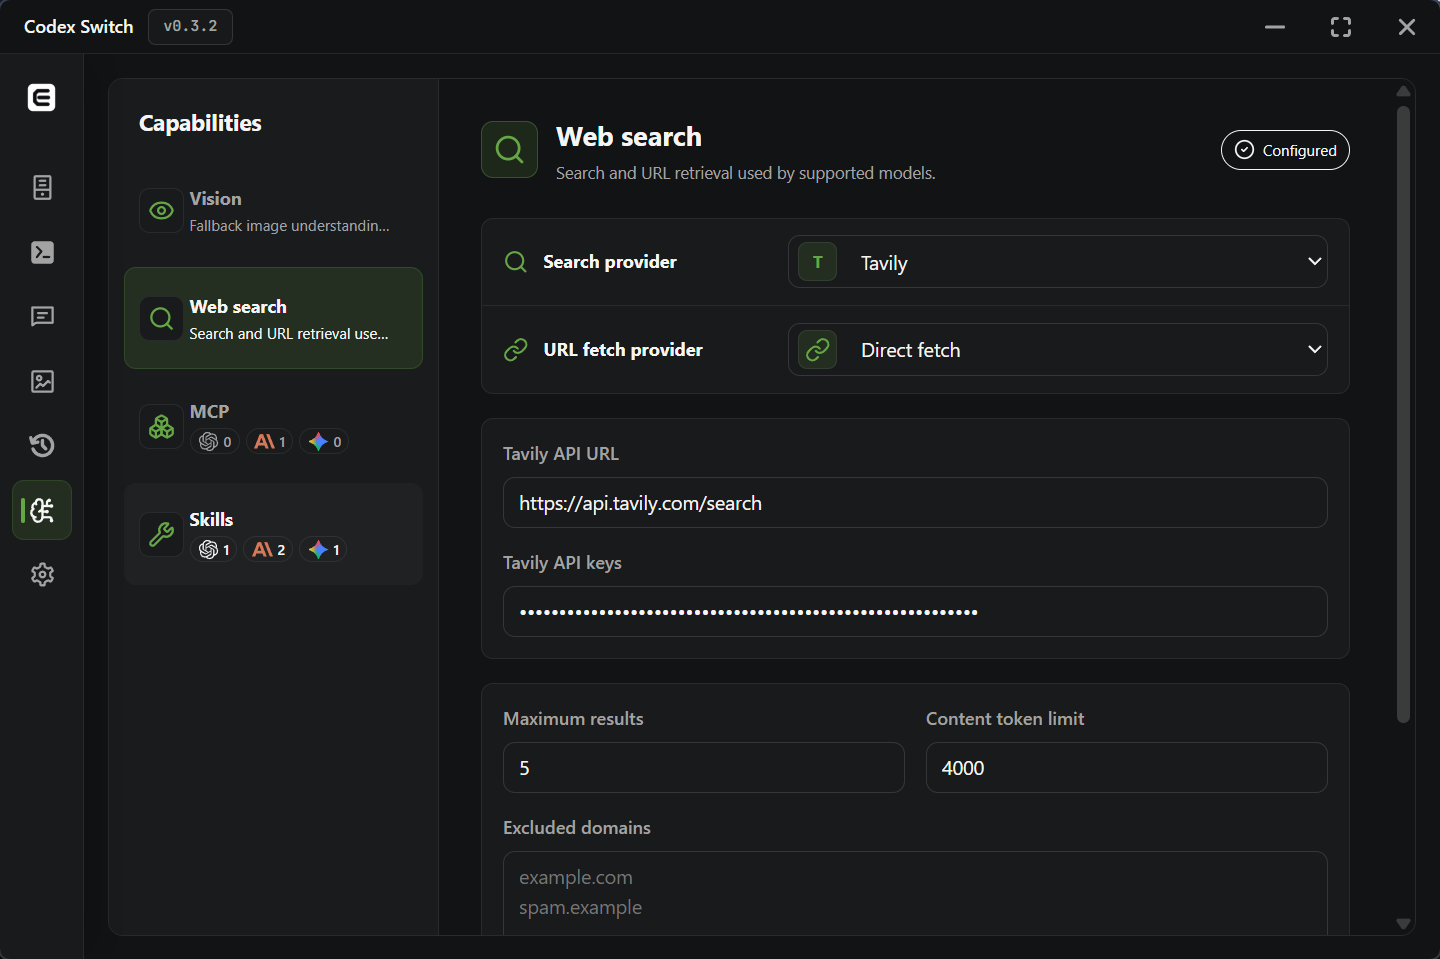Click the Tavily T badge icon
The height and width of the screenshot is (959, 1440).
click(817, 262)
